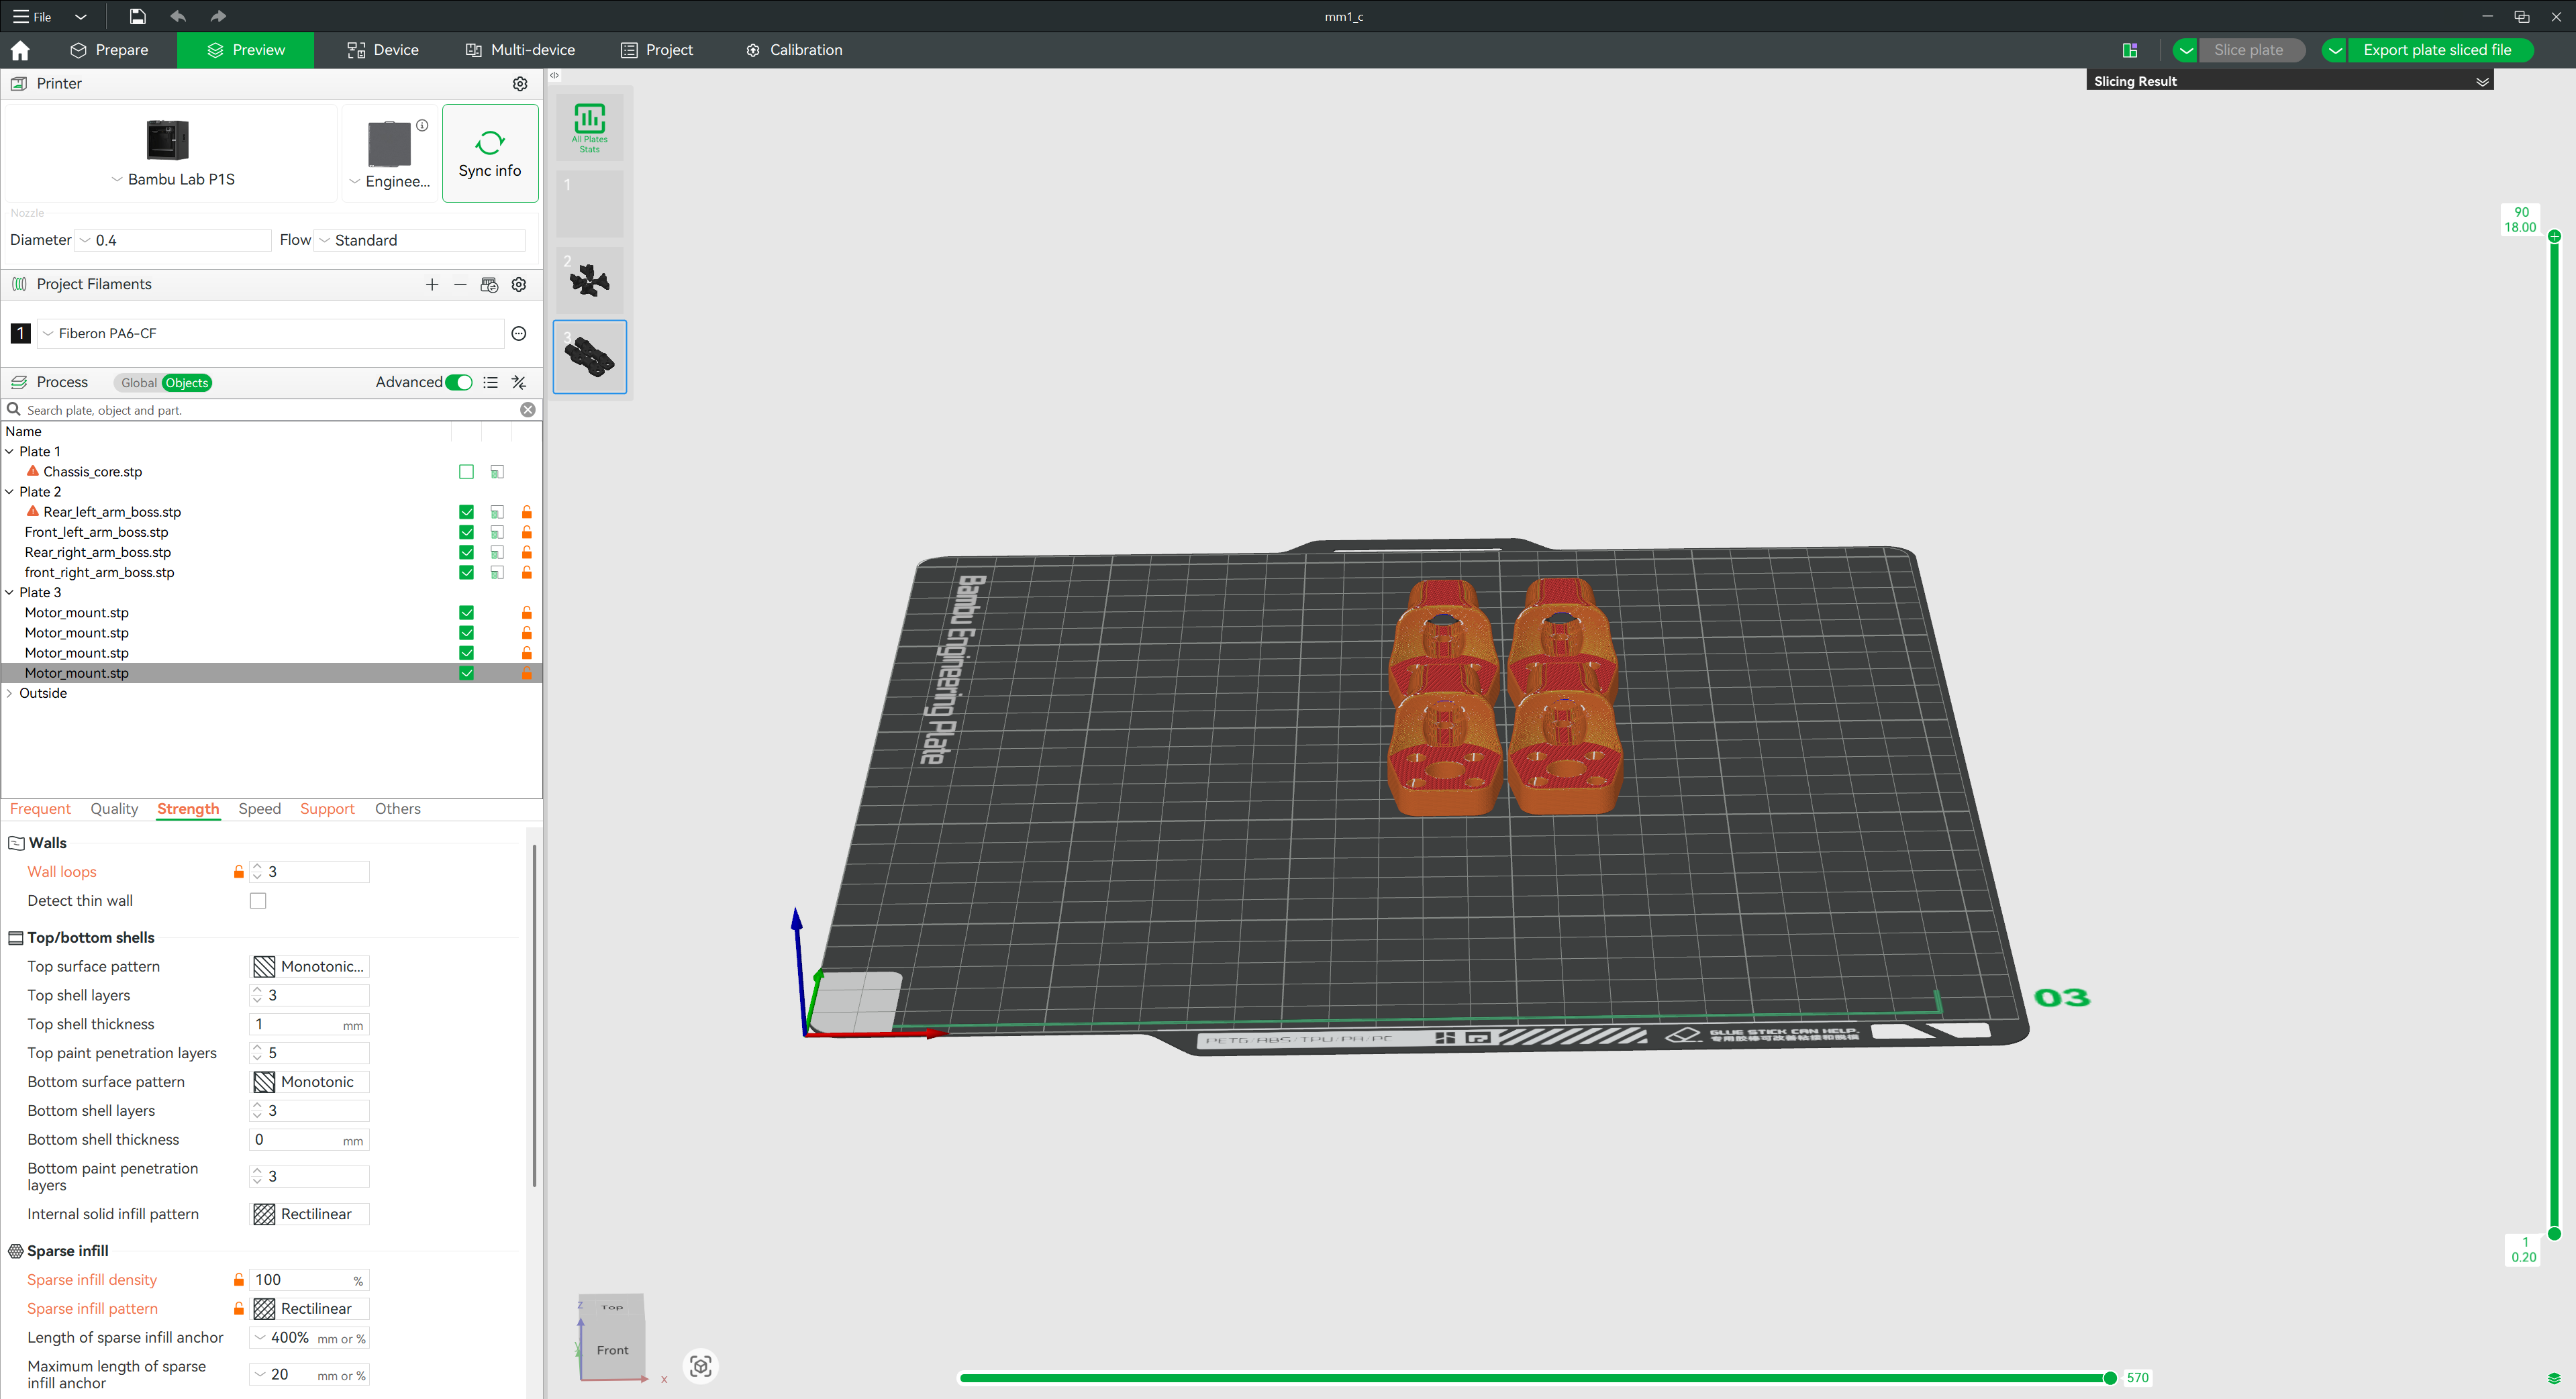This screenshot has height=1399, width=2576.
Task: Expand the Outside group in the object list
Action: point(9,692)
